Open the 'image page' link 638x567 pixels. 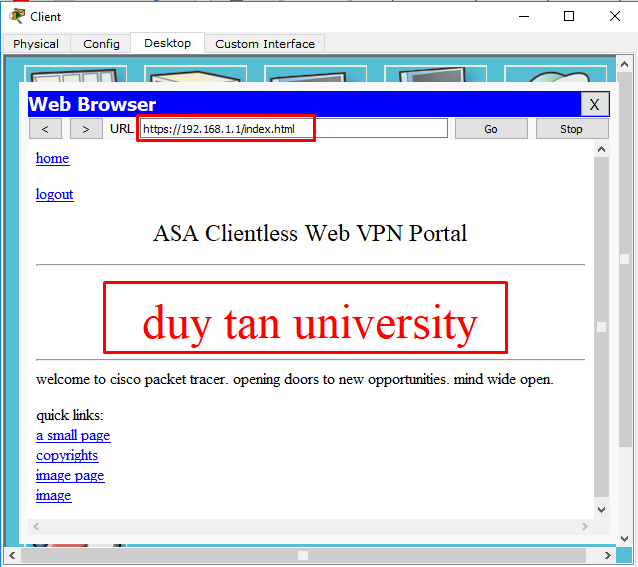(70, 475)
